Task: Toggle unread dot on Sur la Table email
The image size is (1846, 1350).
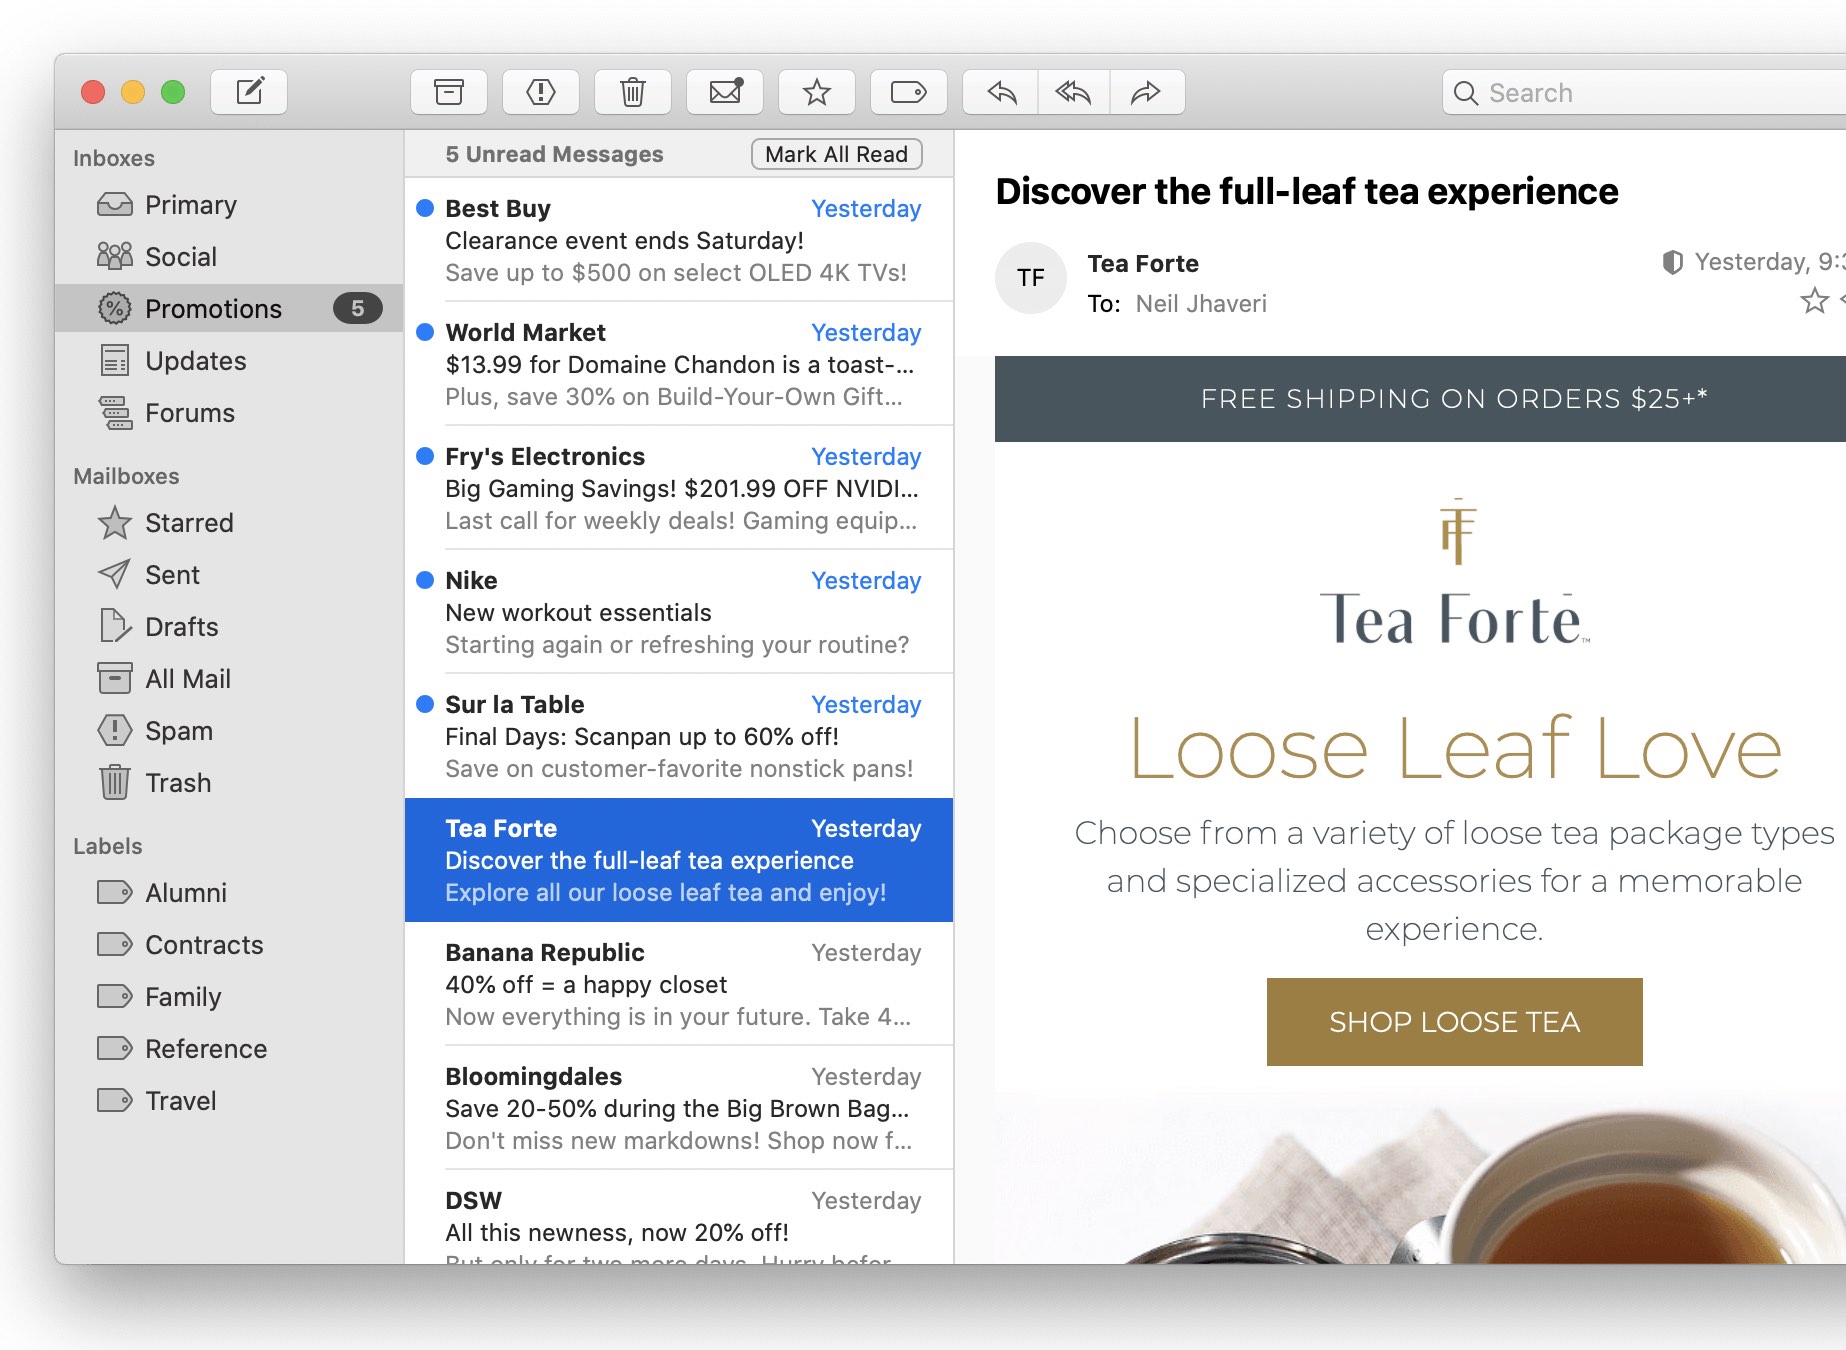Action: tap(425, 704)
